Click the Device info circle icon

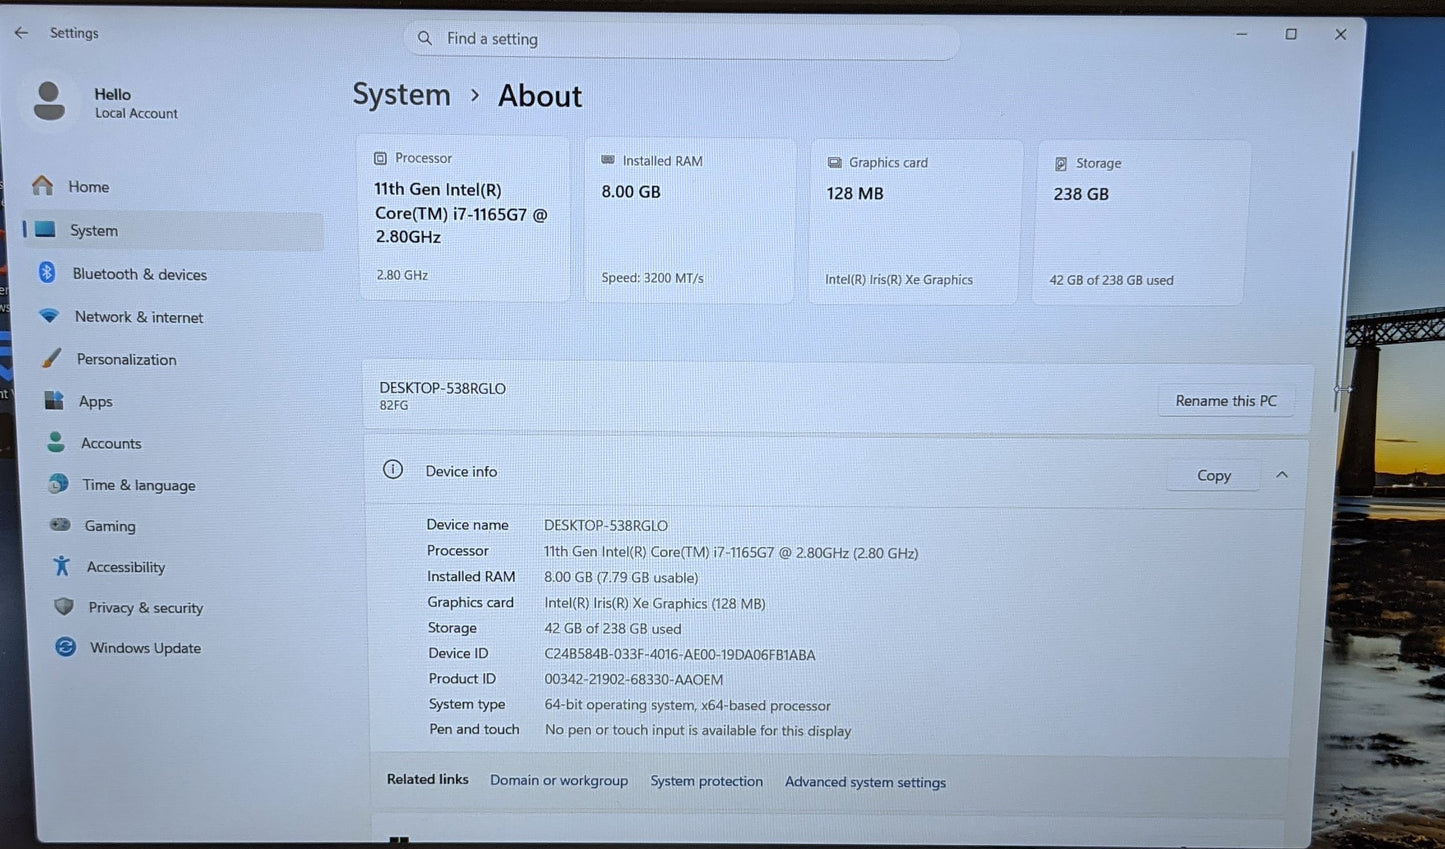point(393,469)
